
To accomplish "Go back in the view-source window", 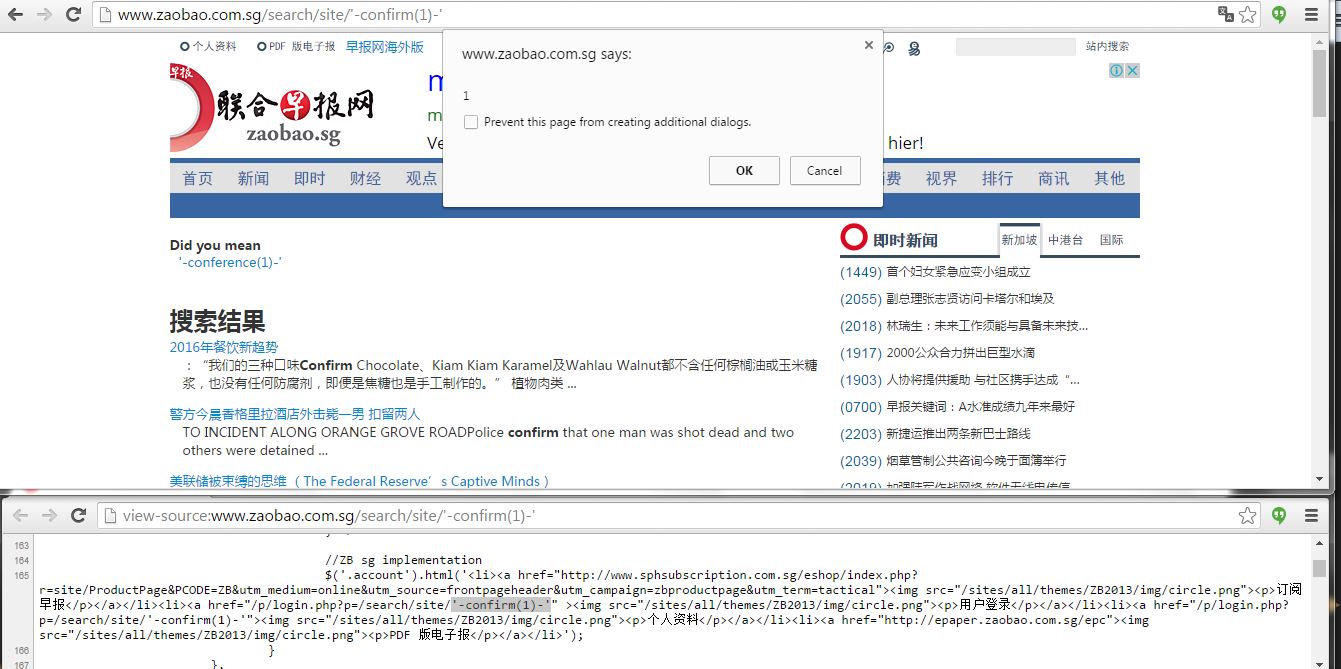I will [20, 515].
